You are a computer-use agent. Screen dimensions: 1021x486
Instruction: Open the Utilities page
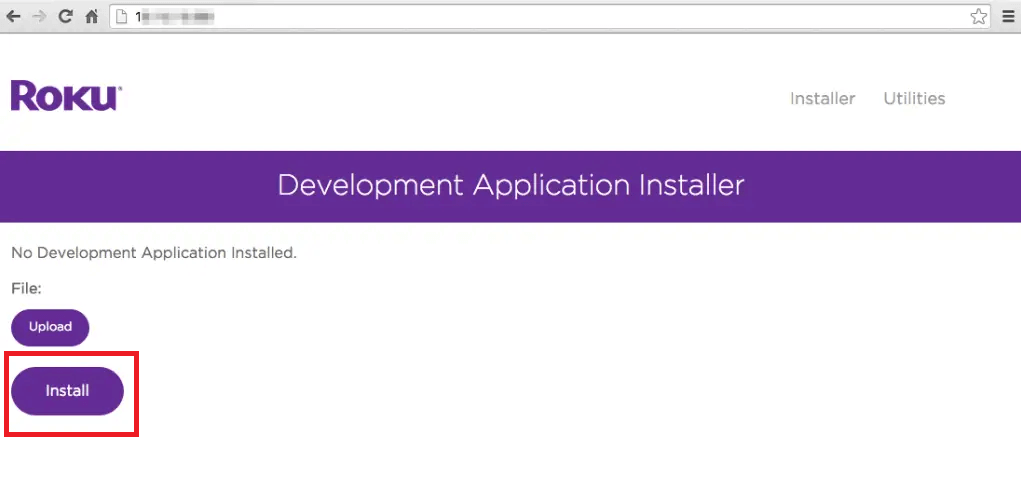point(914,98)
